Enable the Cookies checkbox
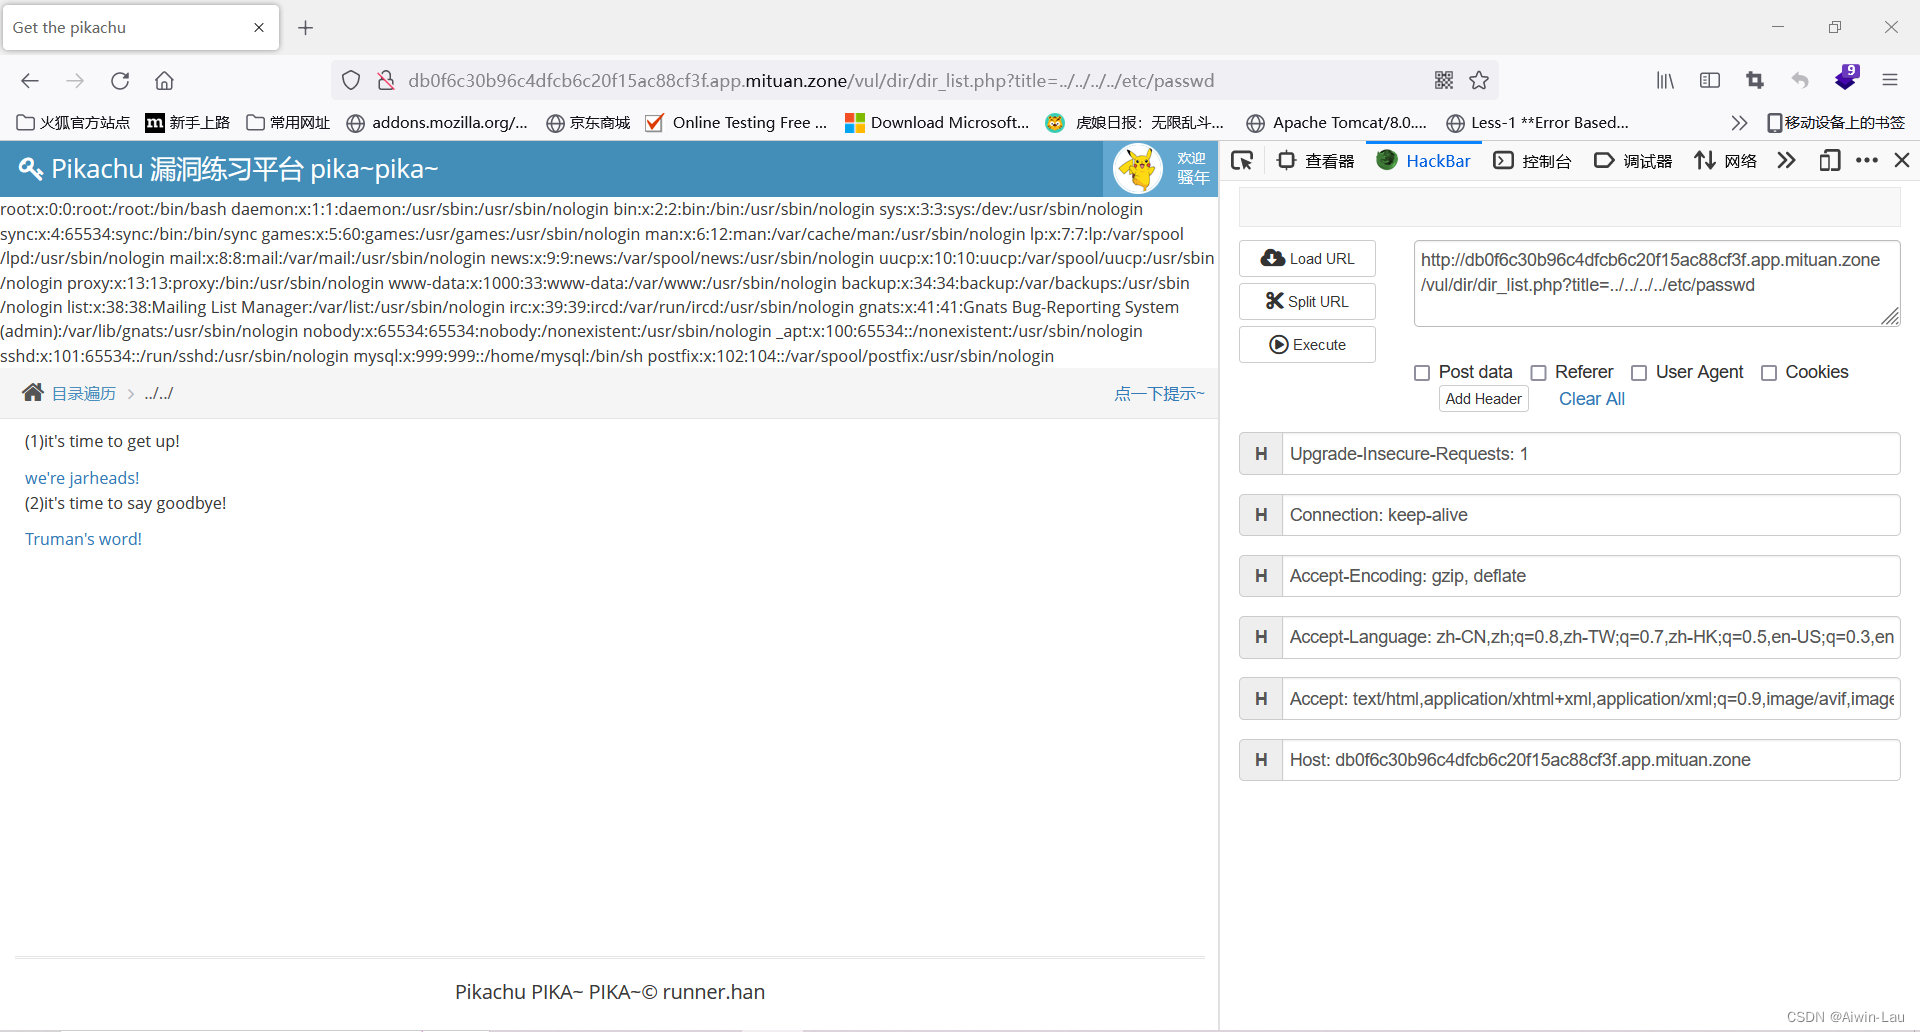Screen dimensions: 1920x1032 pos(1769,373)
